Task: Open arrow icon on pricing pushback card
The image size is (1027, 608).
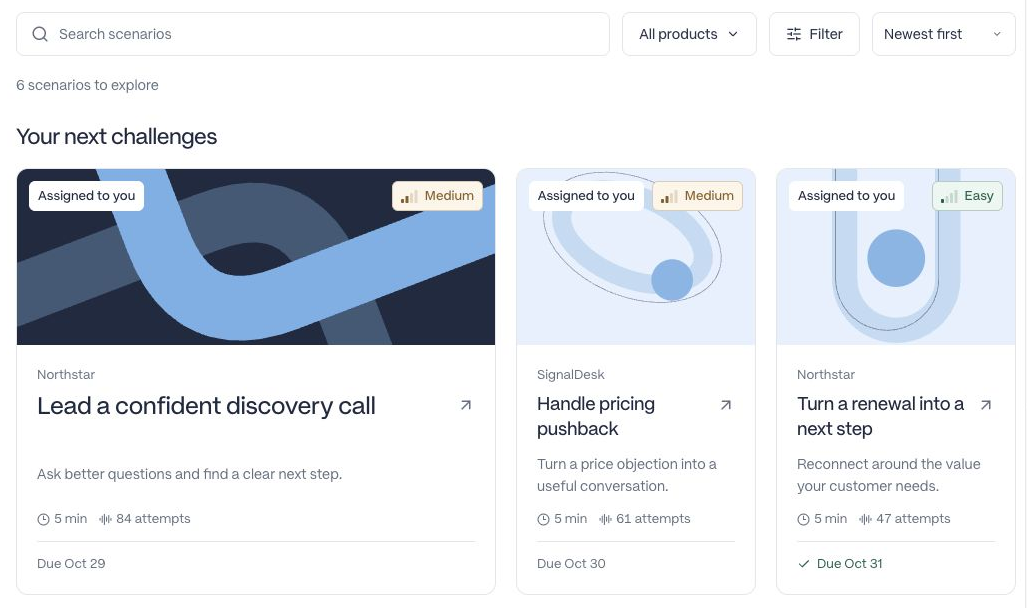Action: click(x=726, y=405)
